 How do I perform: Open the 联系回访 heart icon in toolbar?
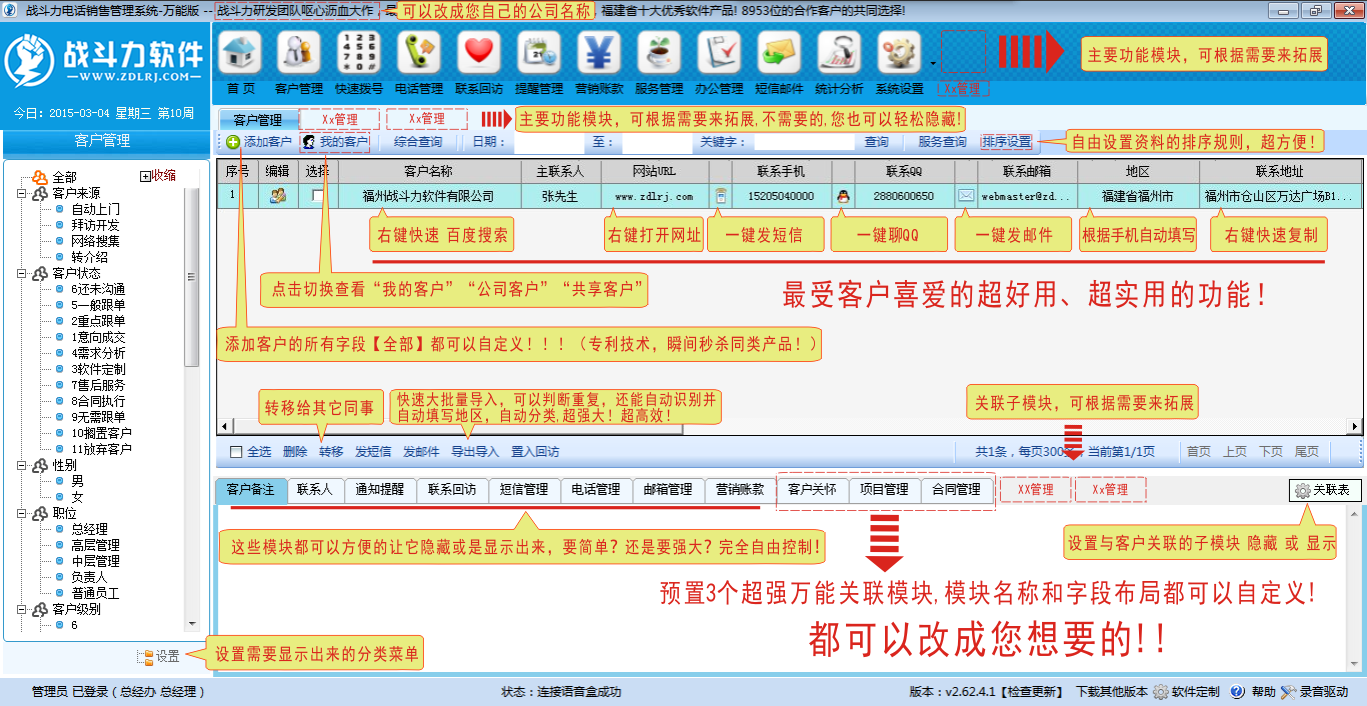(x=479, y=53)
